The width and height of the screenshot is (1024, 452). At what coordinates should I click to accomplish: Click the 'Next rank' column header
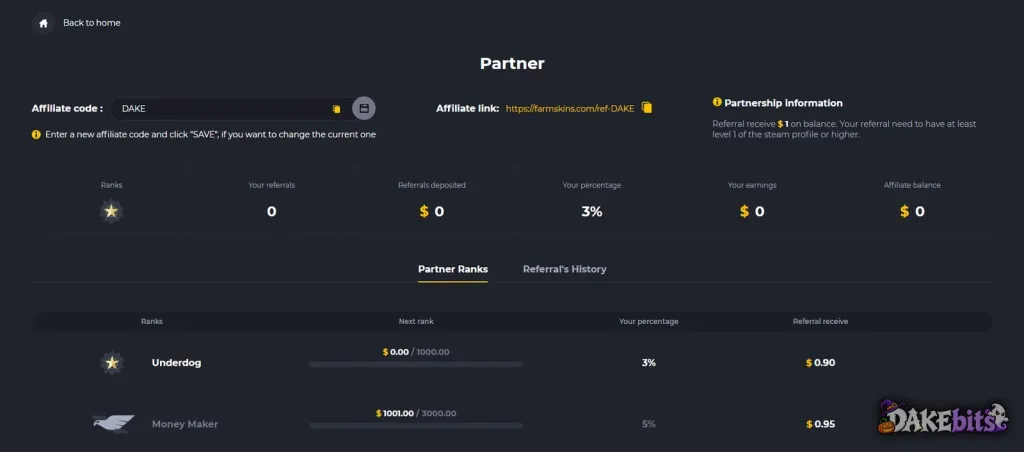(x=416, y=321)
